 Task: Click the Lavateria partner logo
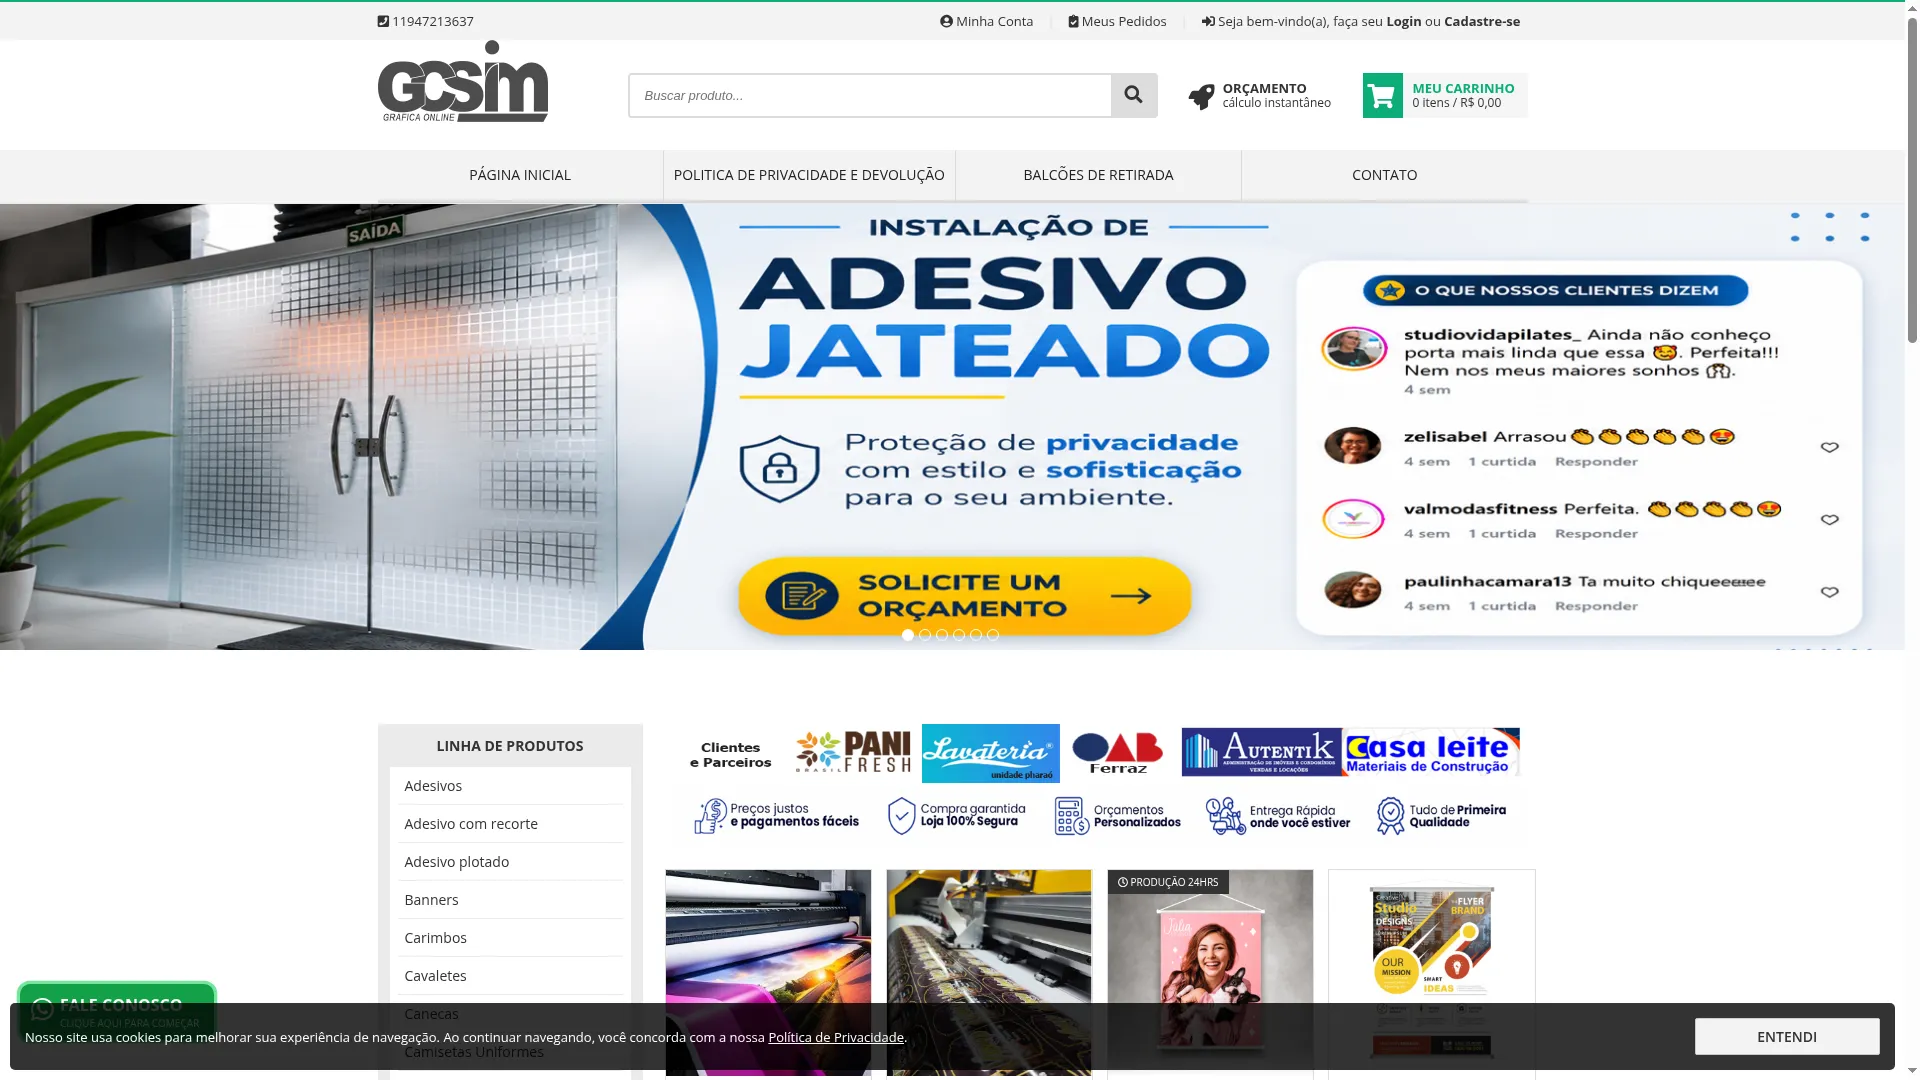[x=990, y=753]
